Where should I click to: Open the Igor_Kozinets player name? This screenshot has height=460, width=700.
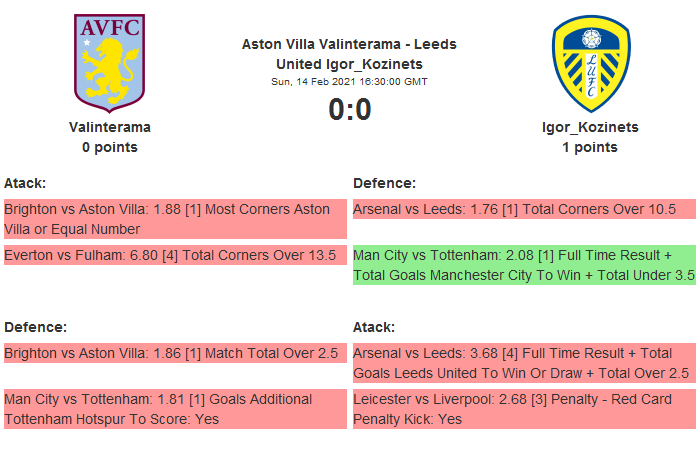pos(590,127)
